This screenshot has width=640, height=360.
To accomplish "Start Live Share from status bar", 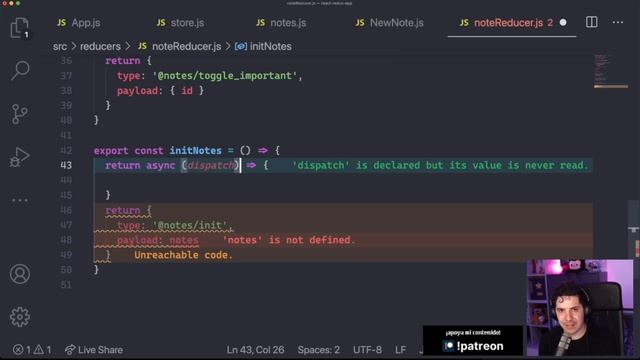I will coord(94,350).
